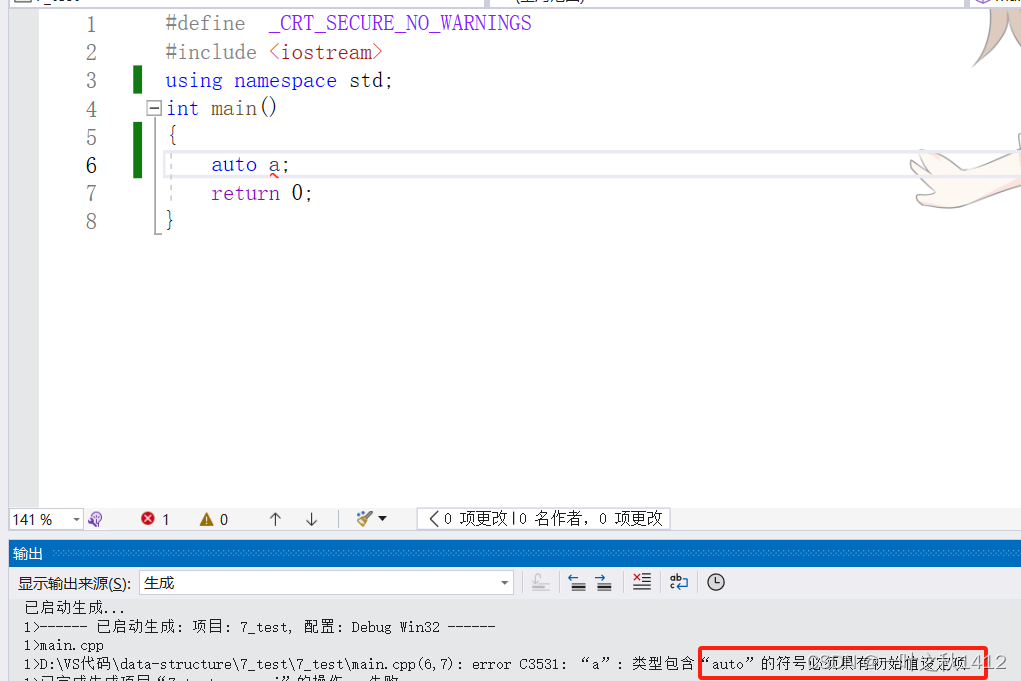Viewport: 1021px width, 681px height.
Task: Collapse the main function with the minus expander
Action: tap(153, 107)
